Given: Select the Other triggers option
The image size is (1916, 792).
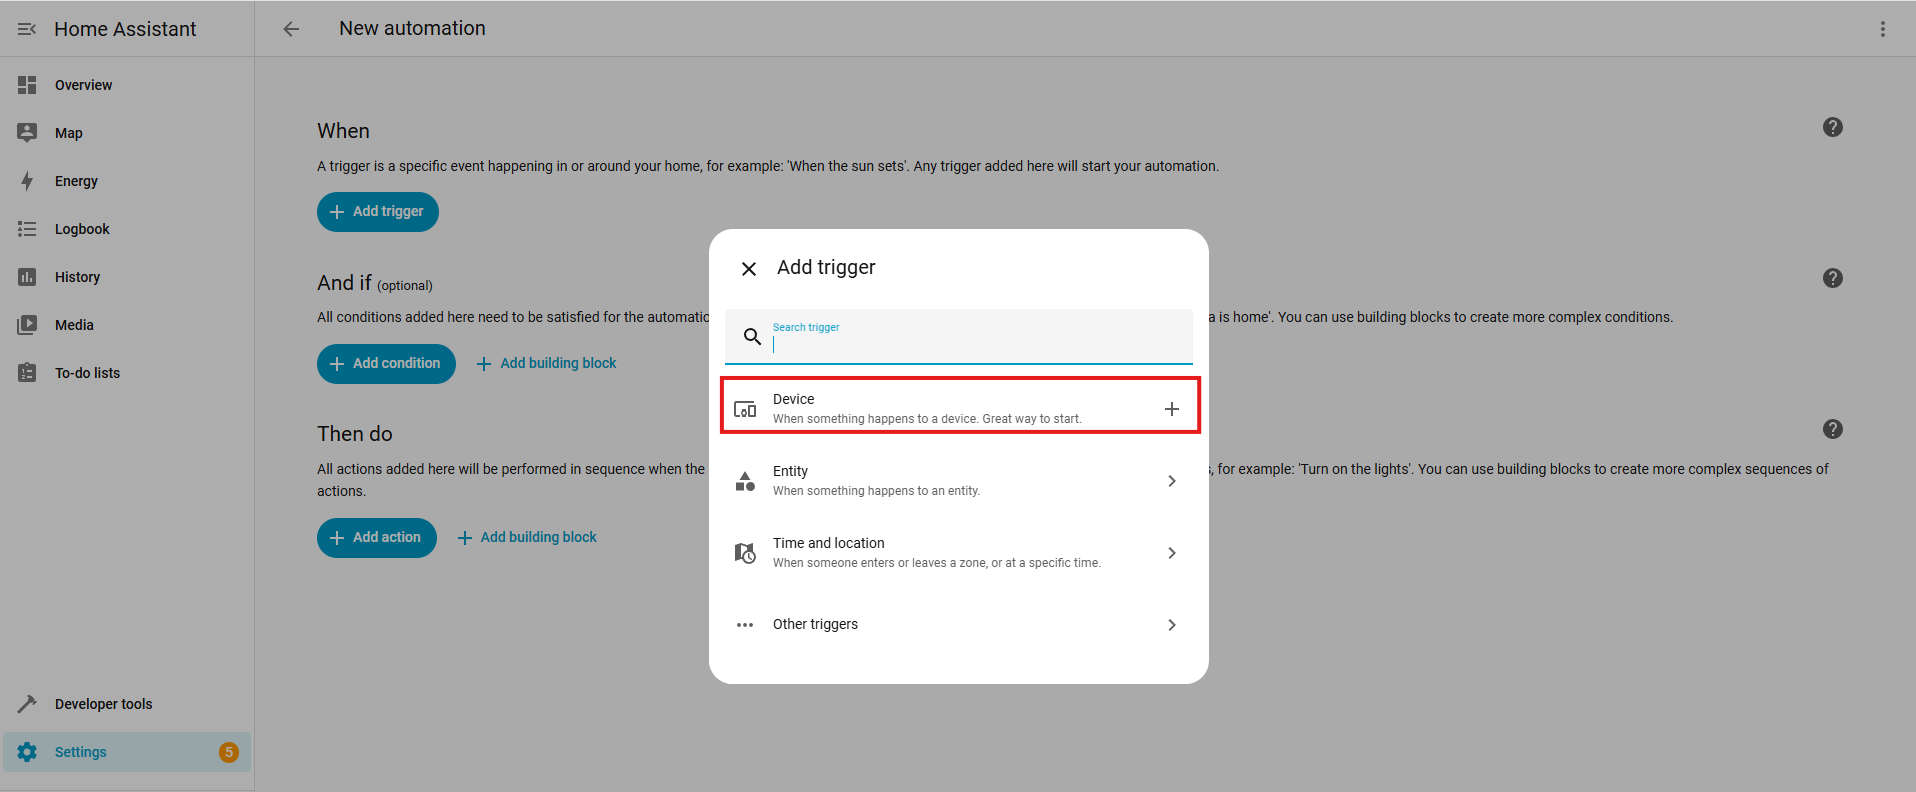Looking at the screenshot, I should (959, 625).
